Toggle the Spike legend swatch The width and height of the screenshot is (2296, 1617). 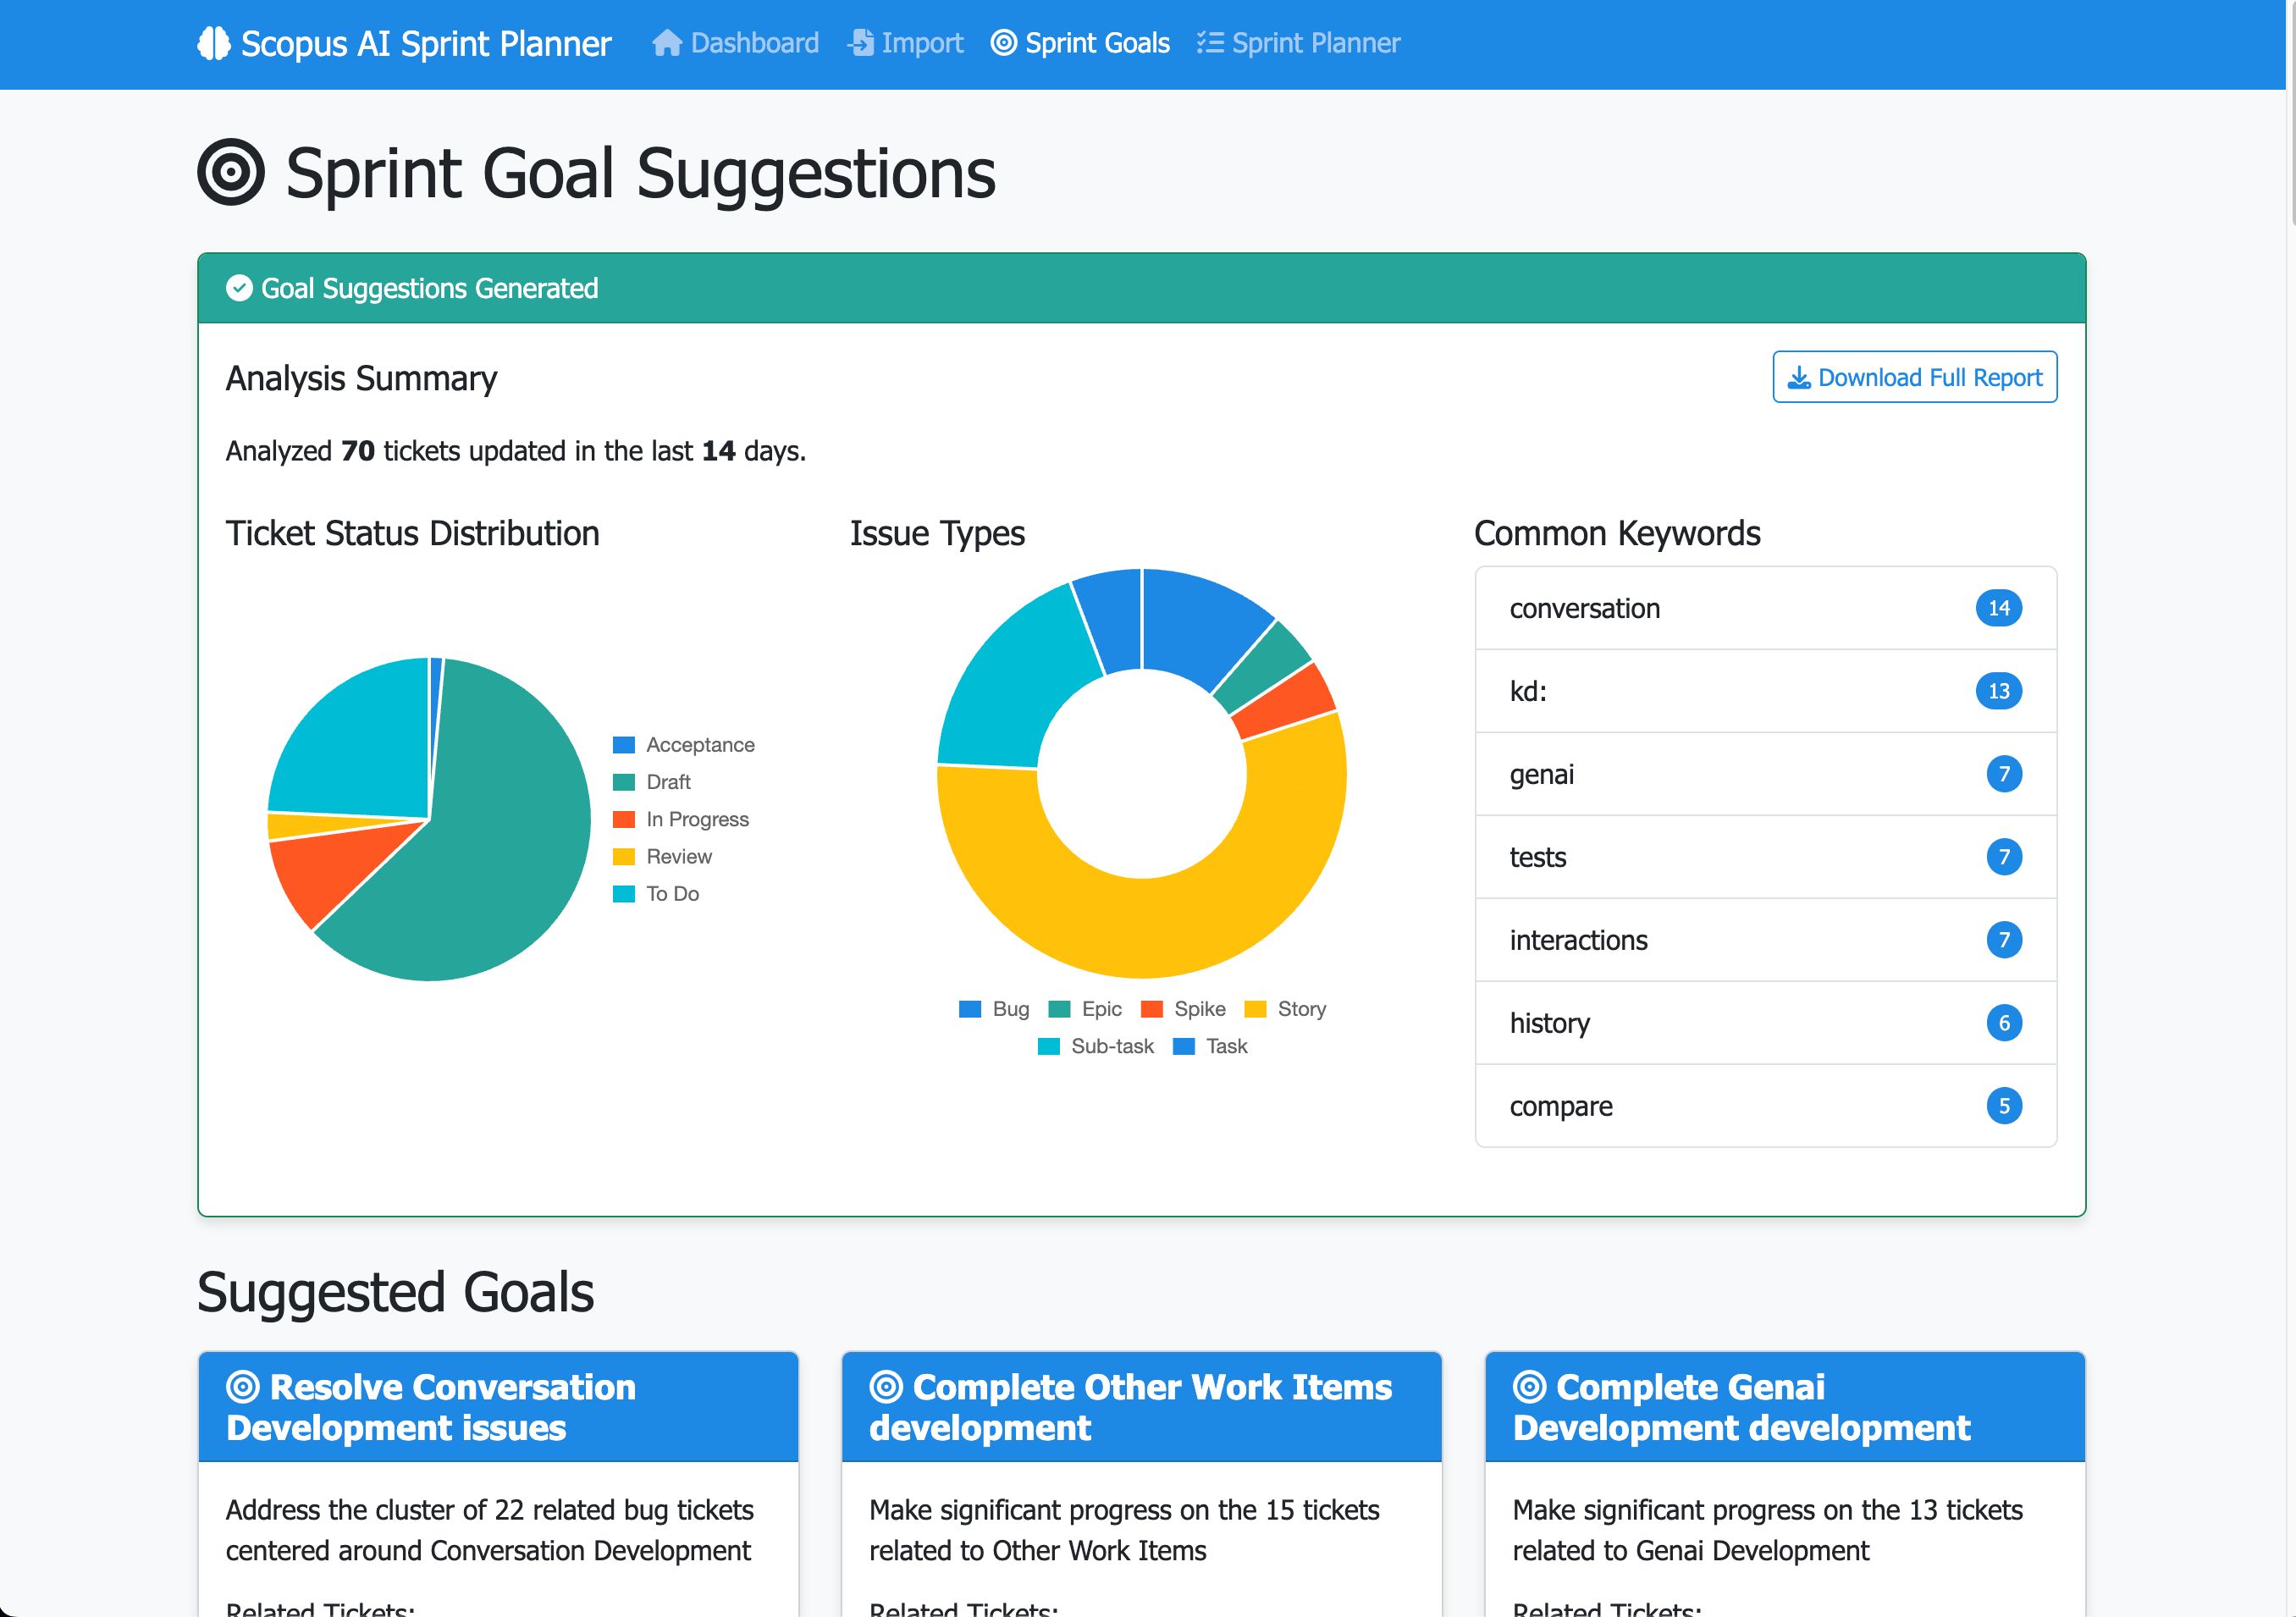coord(1152,1009)
